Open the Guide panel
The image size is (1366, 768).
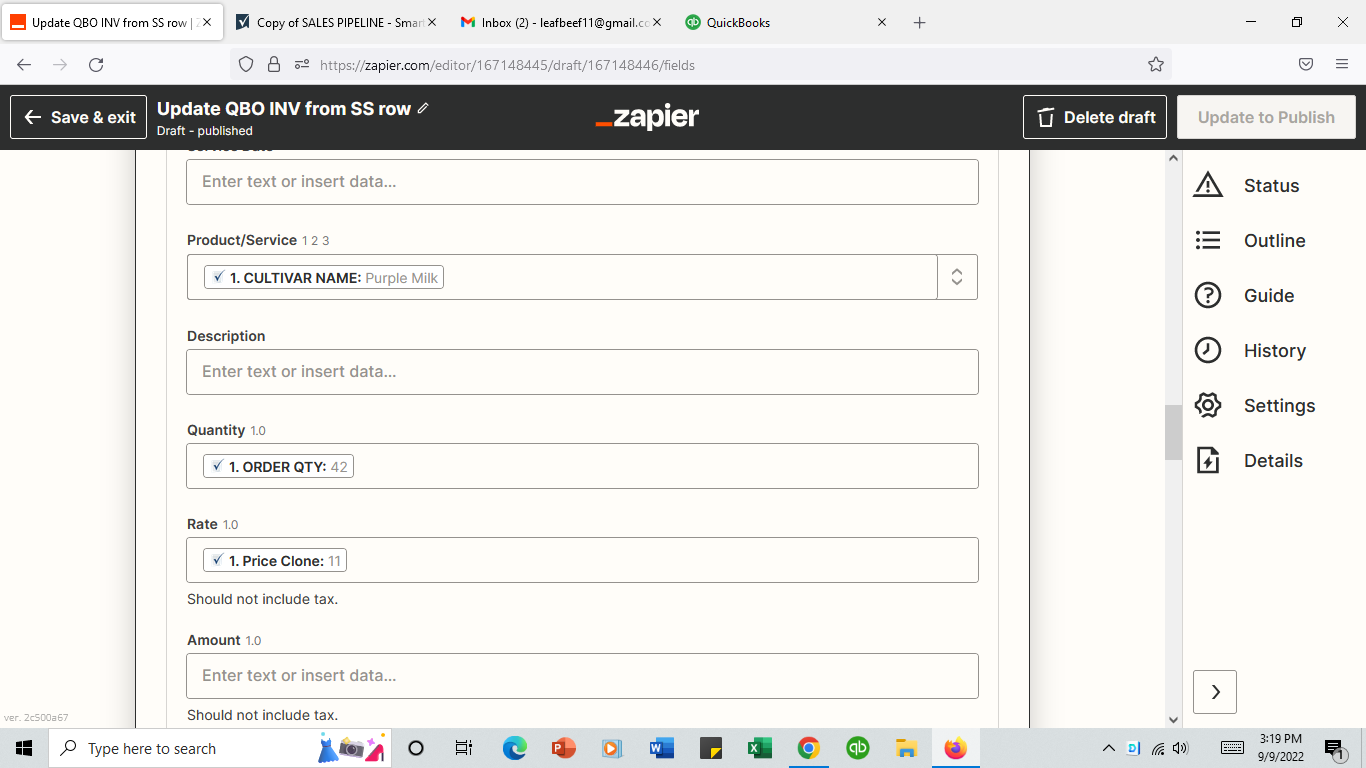tap(1244, 295)
